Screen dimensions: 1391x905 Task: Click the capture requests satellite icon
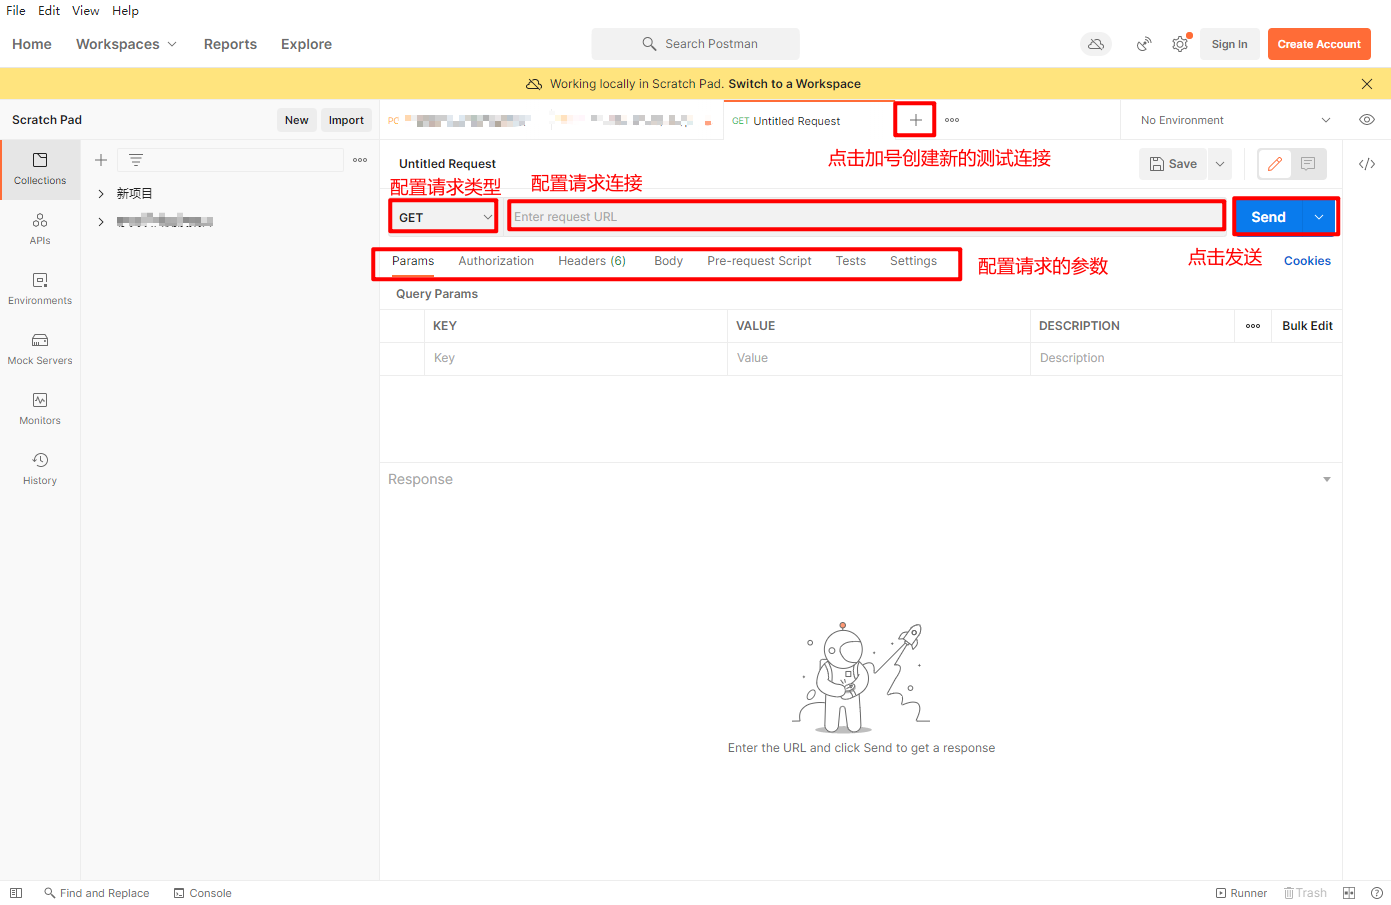(1144, 44)
